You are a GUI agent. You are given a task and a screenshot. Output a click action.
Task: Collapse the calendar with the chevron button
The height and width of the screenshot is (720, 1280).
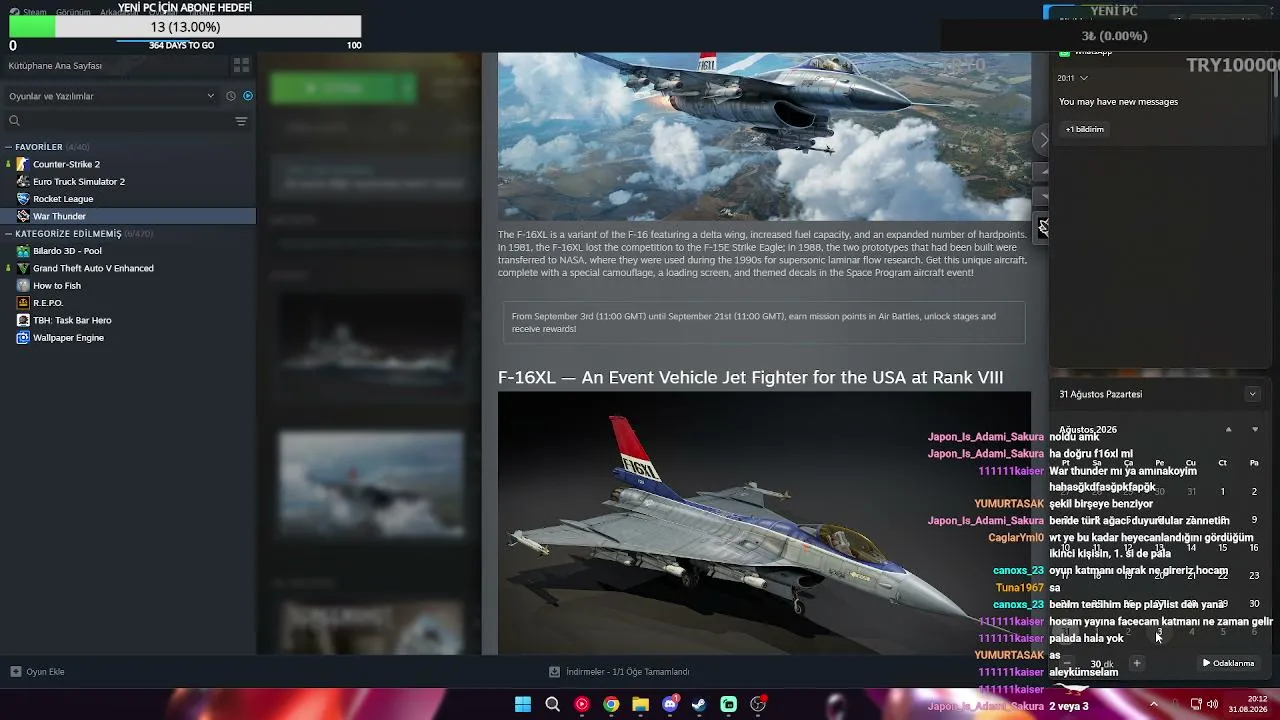[x=1252, y=394]
